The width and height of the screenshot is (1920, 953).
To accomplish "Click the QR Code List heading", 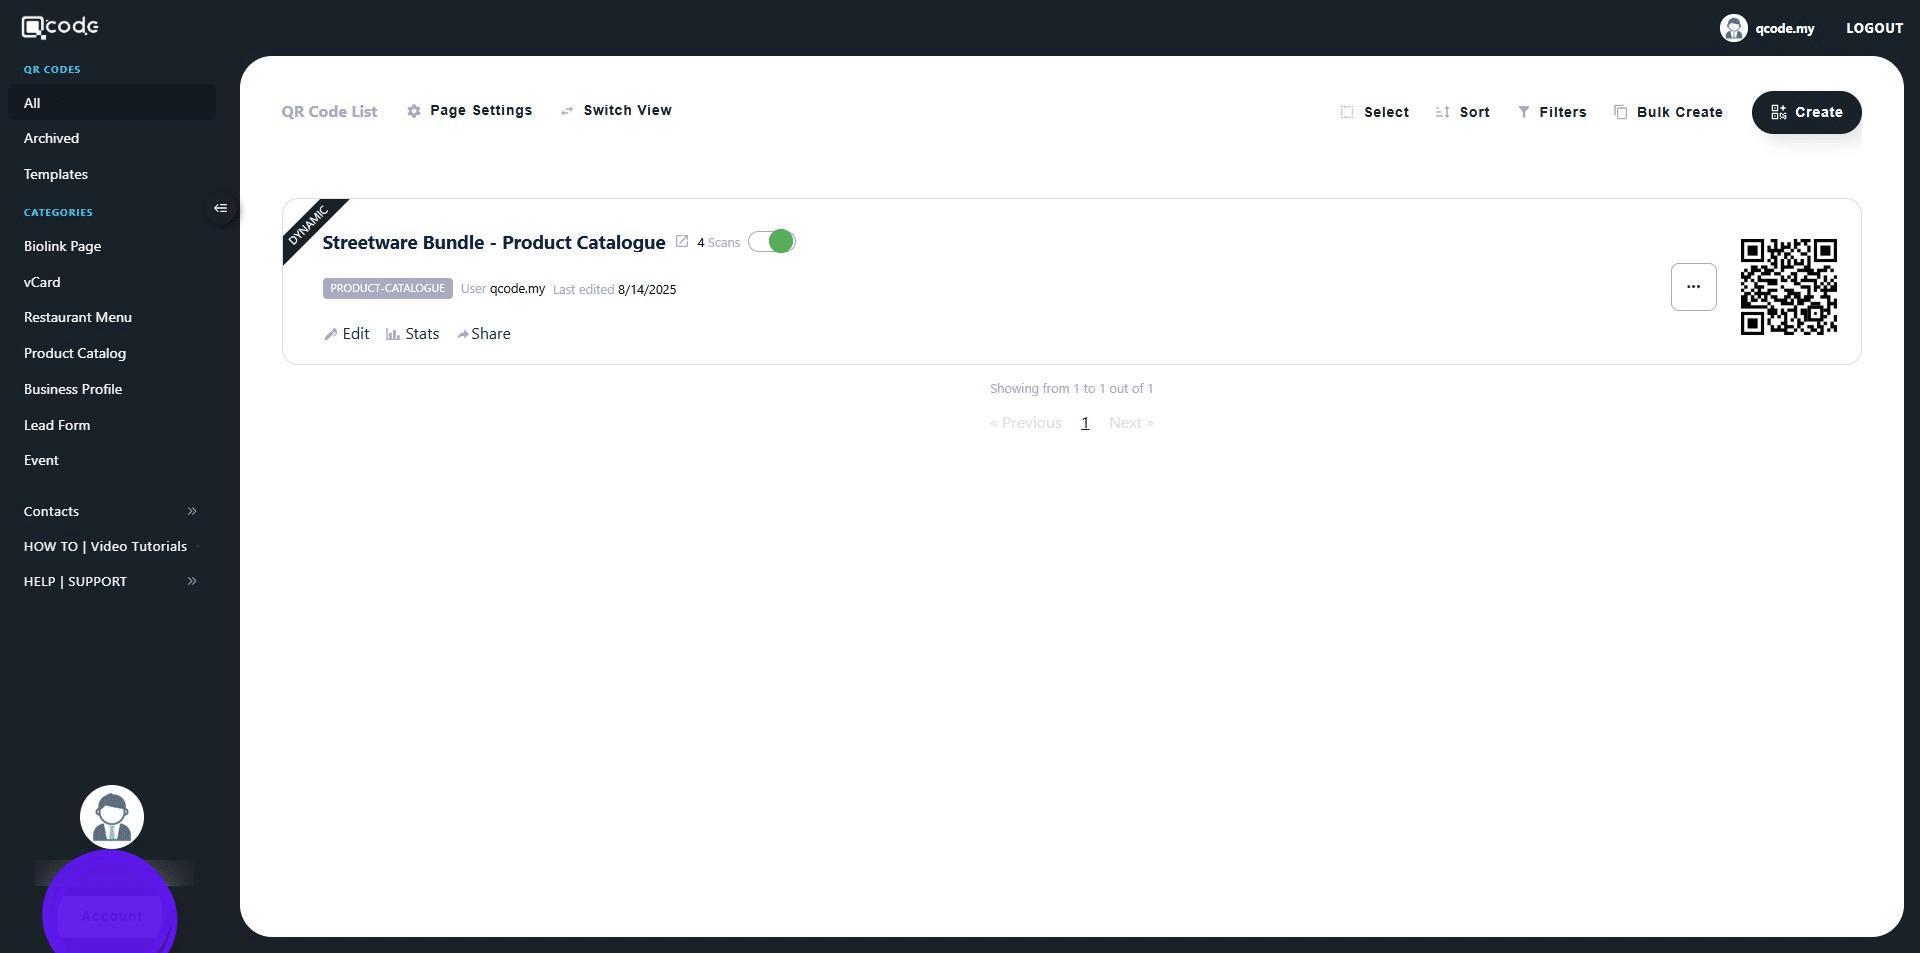I will coord(329,112).
